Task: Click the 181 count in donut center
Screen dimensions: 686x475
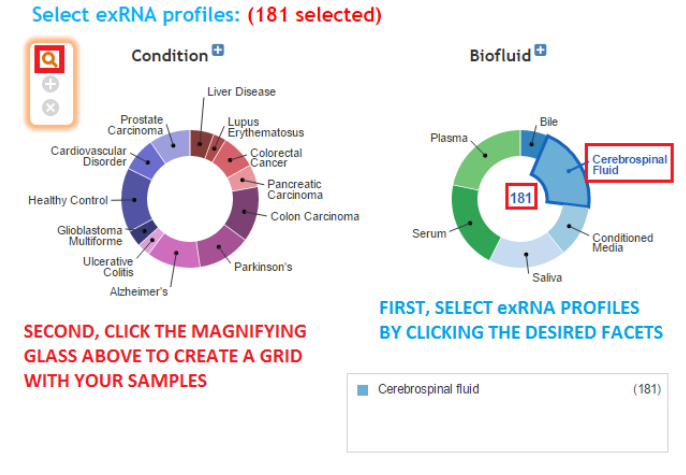Action: click(522, 196)
